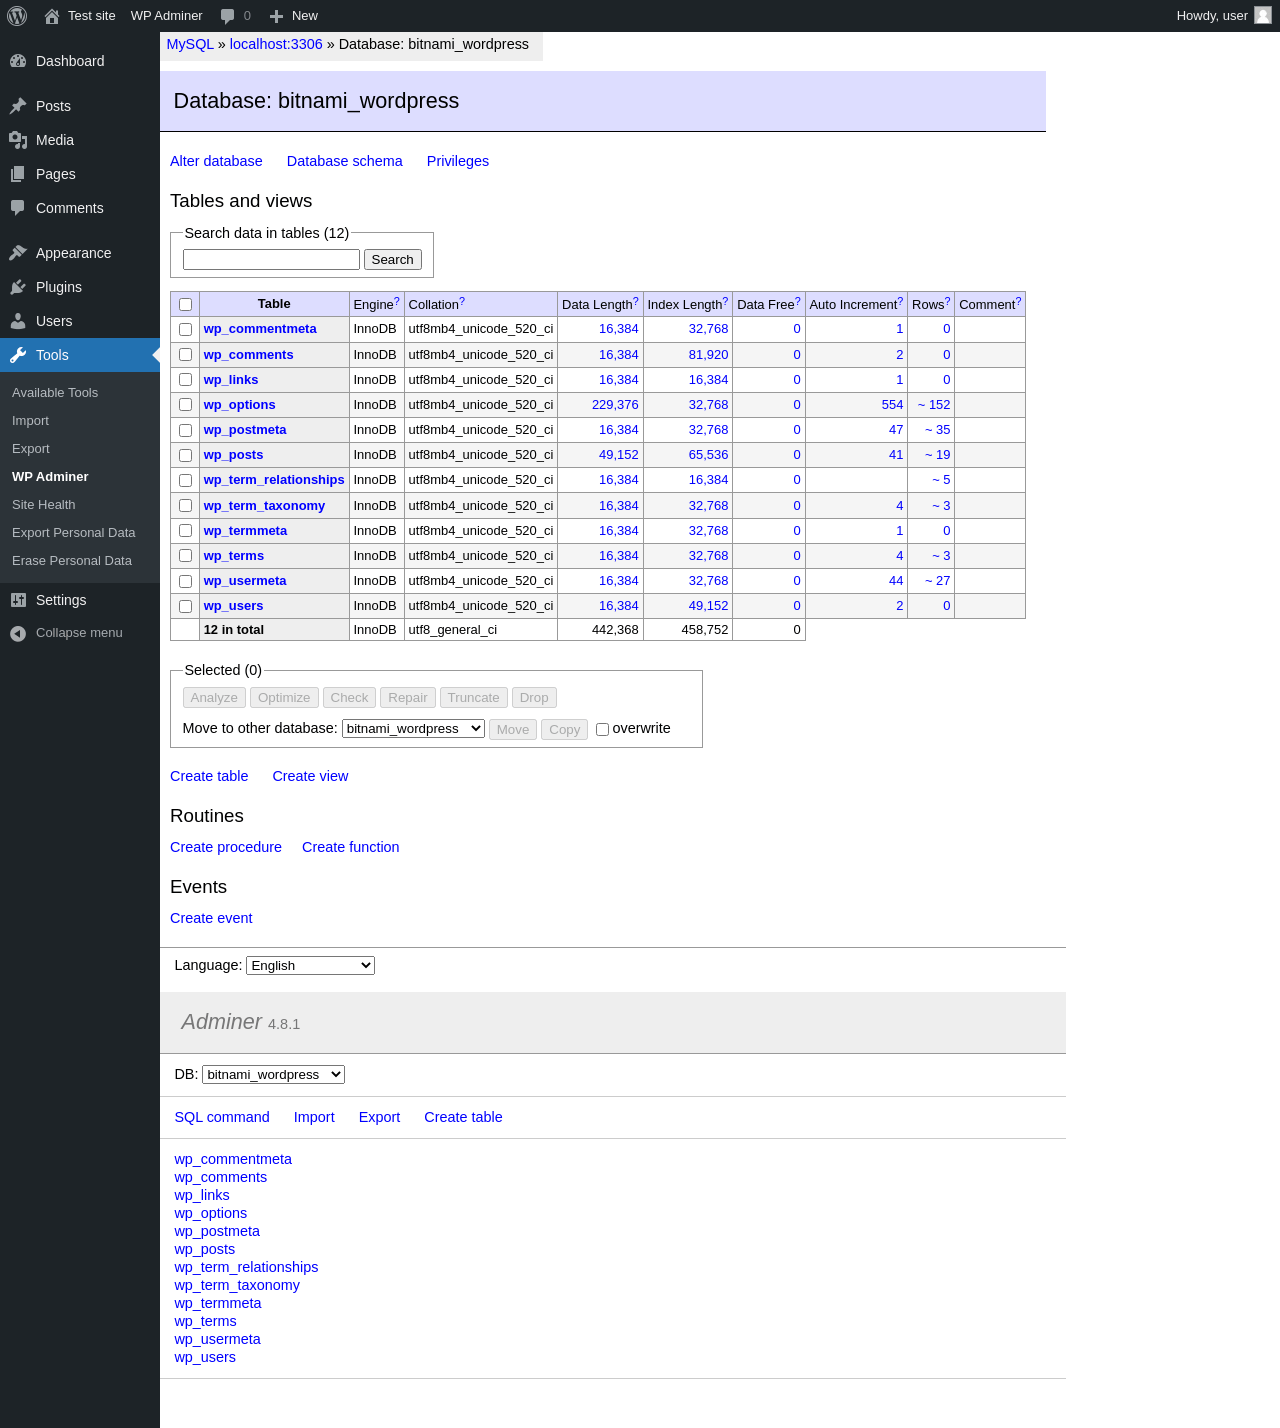Open the Alter database link
This screenshot has height=1428, width=1280.
point(216,161)
